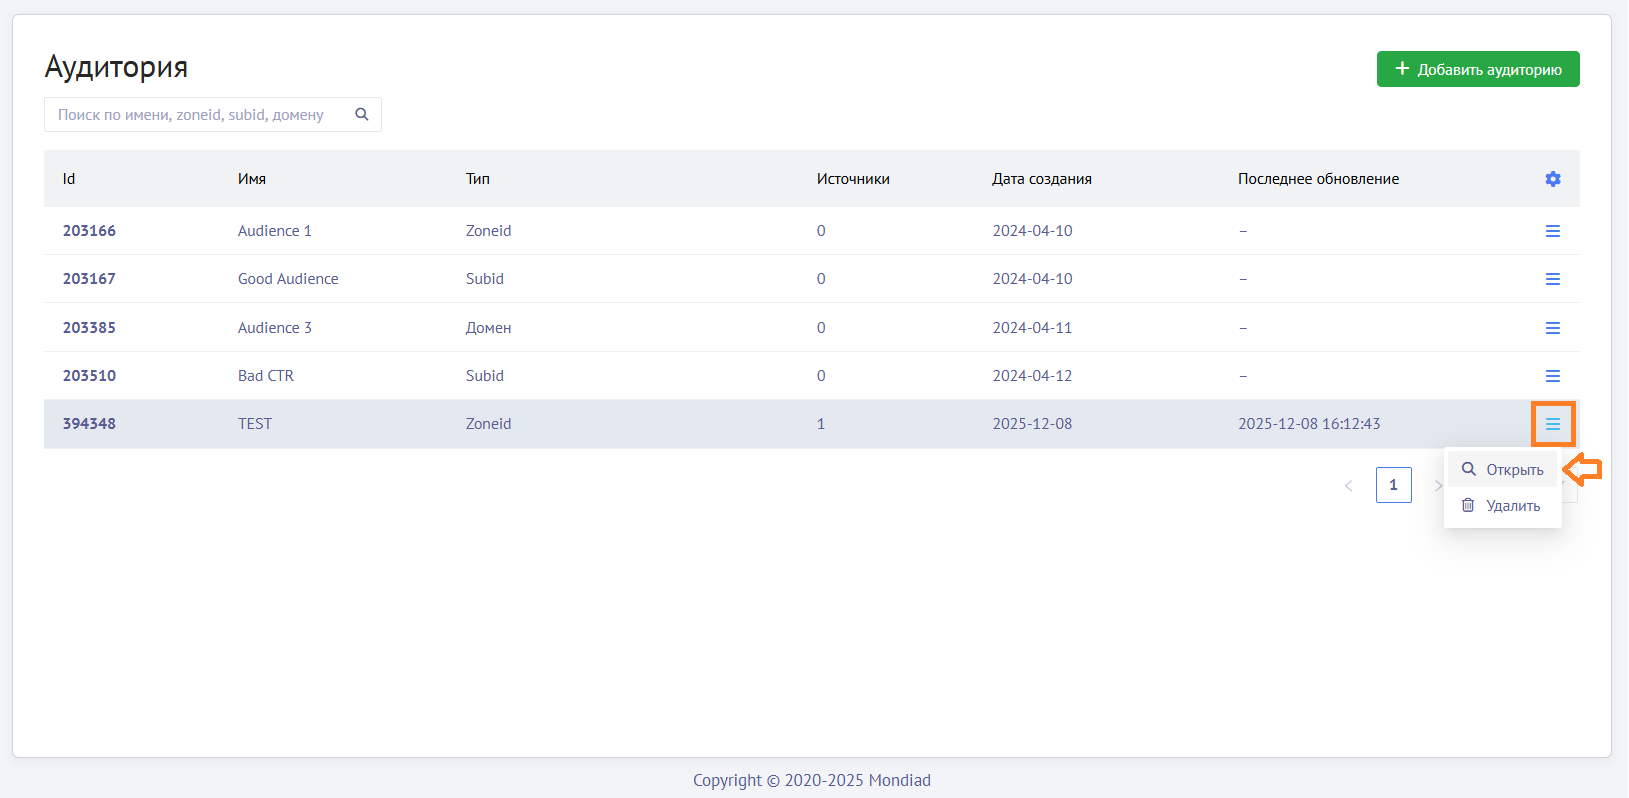The width and height of the screenshot is (1629, 798).
Task: Open actions menu for Good Audience row
Action: 1552,279
